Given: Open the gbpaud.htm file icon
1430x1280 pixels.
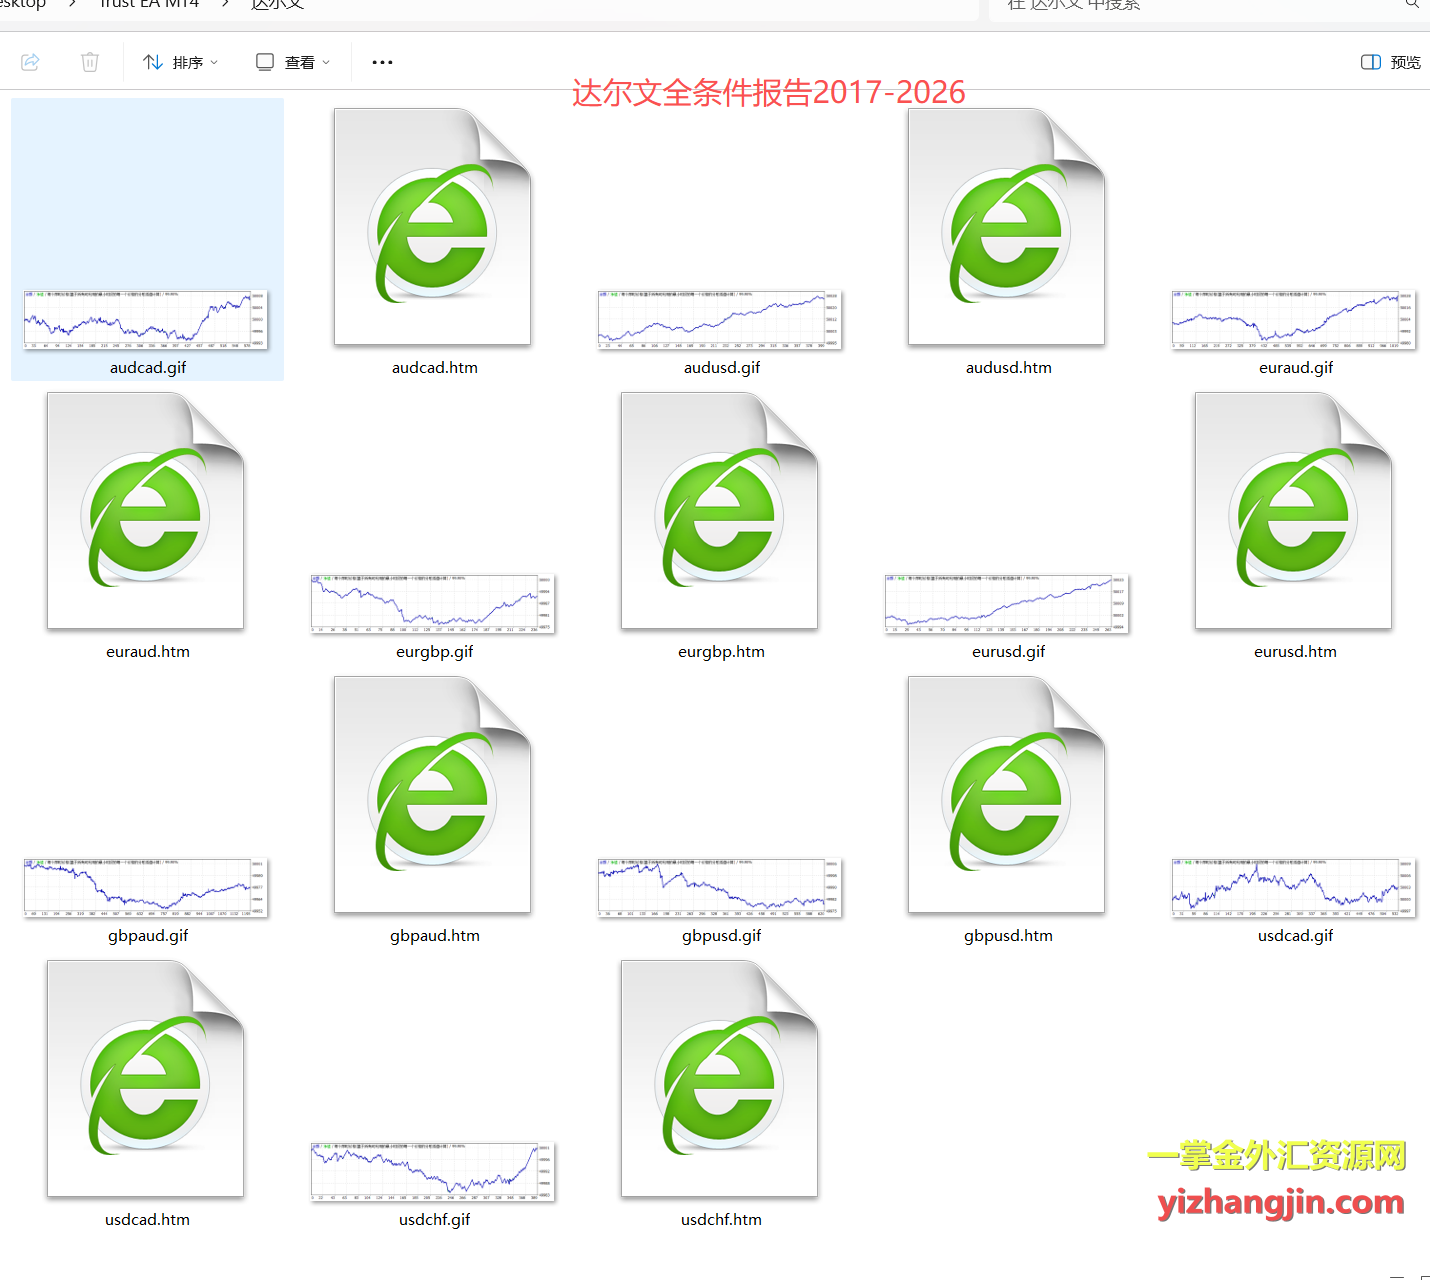Looking at the screenshot, I should coord(433,796).
